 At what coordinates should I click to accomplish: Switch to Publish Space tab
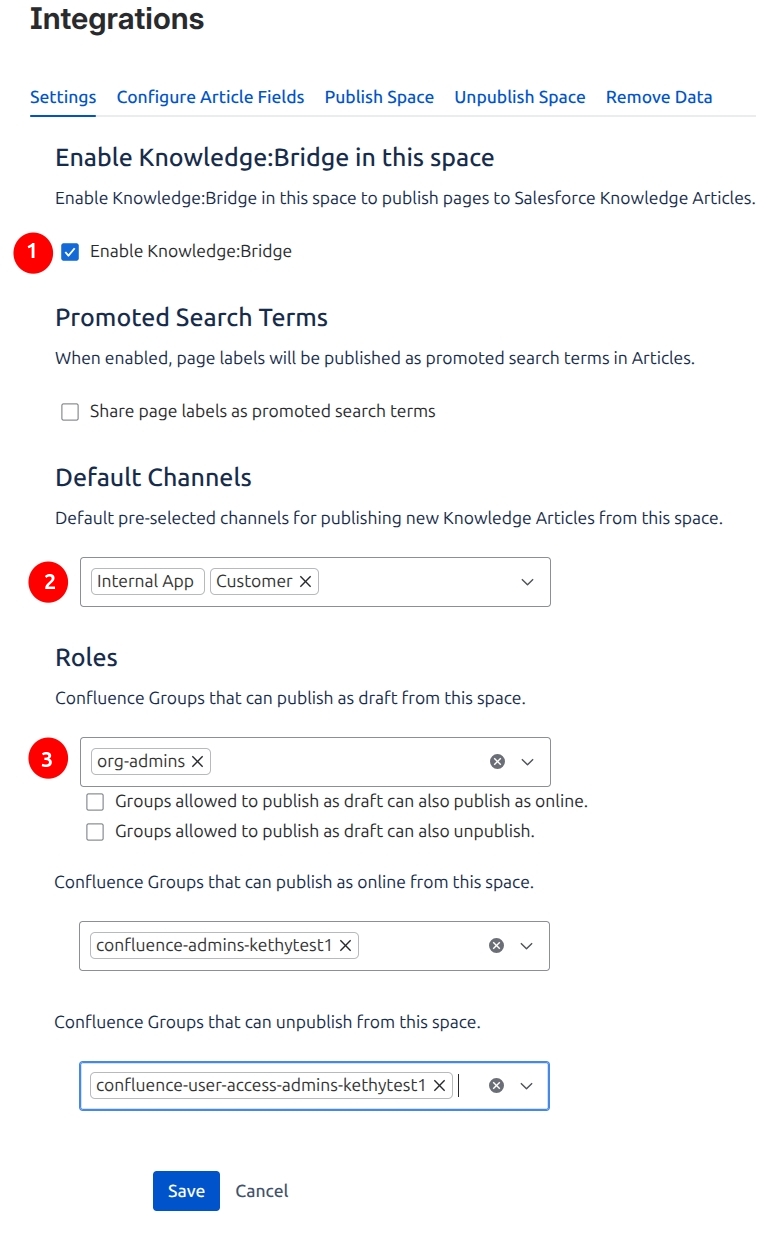[x=379, y=97]
